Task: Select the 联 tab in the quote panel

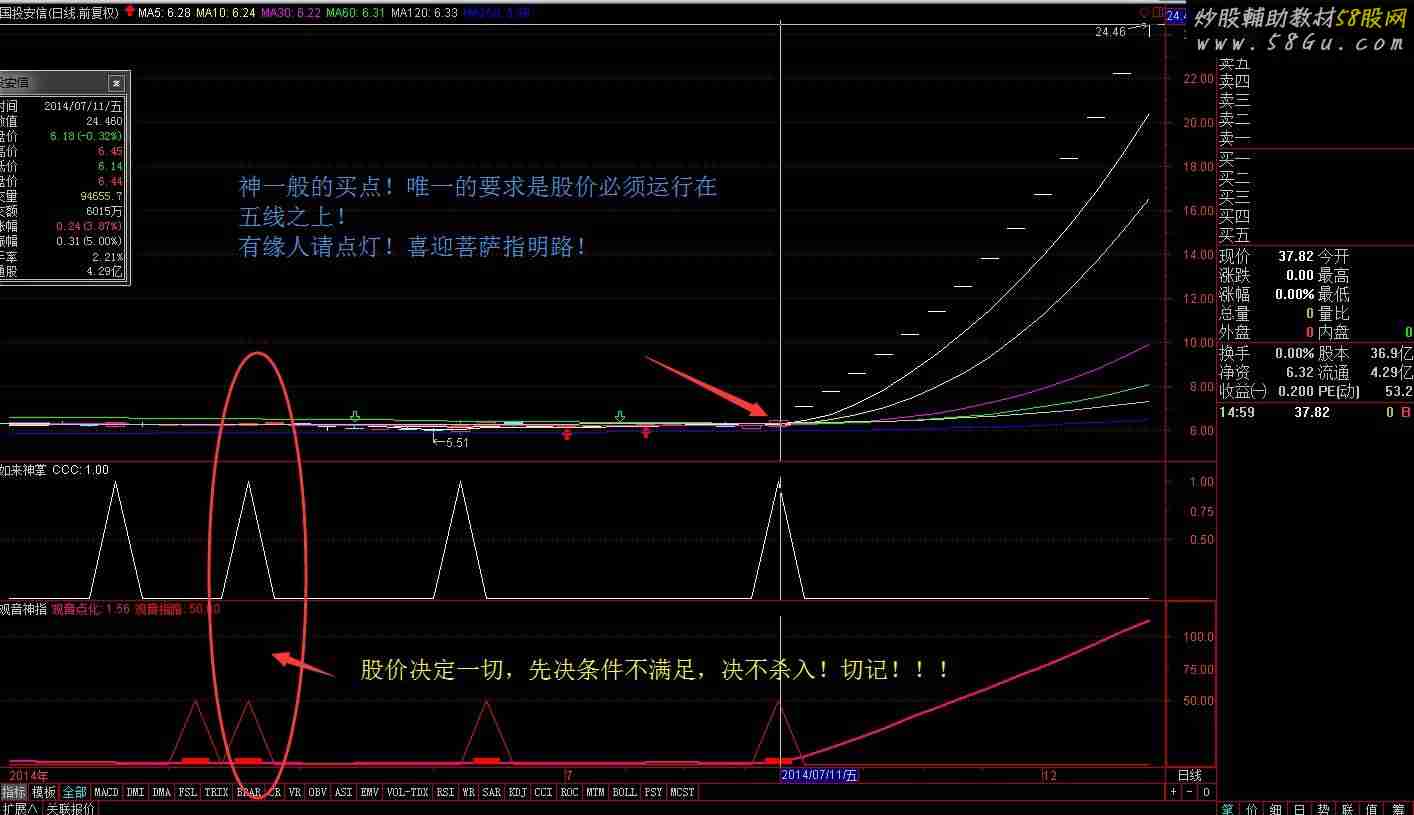Action: pyautogui.click(x=1348, y=808)
